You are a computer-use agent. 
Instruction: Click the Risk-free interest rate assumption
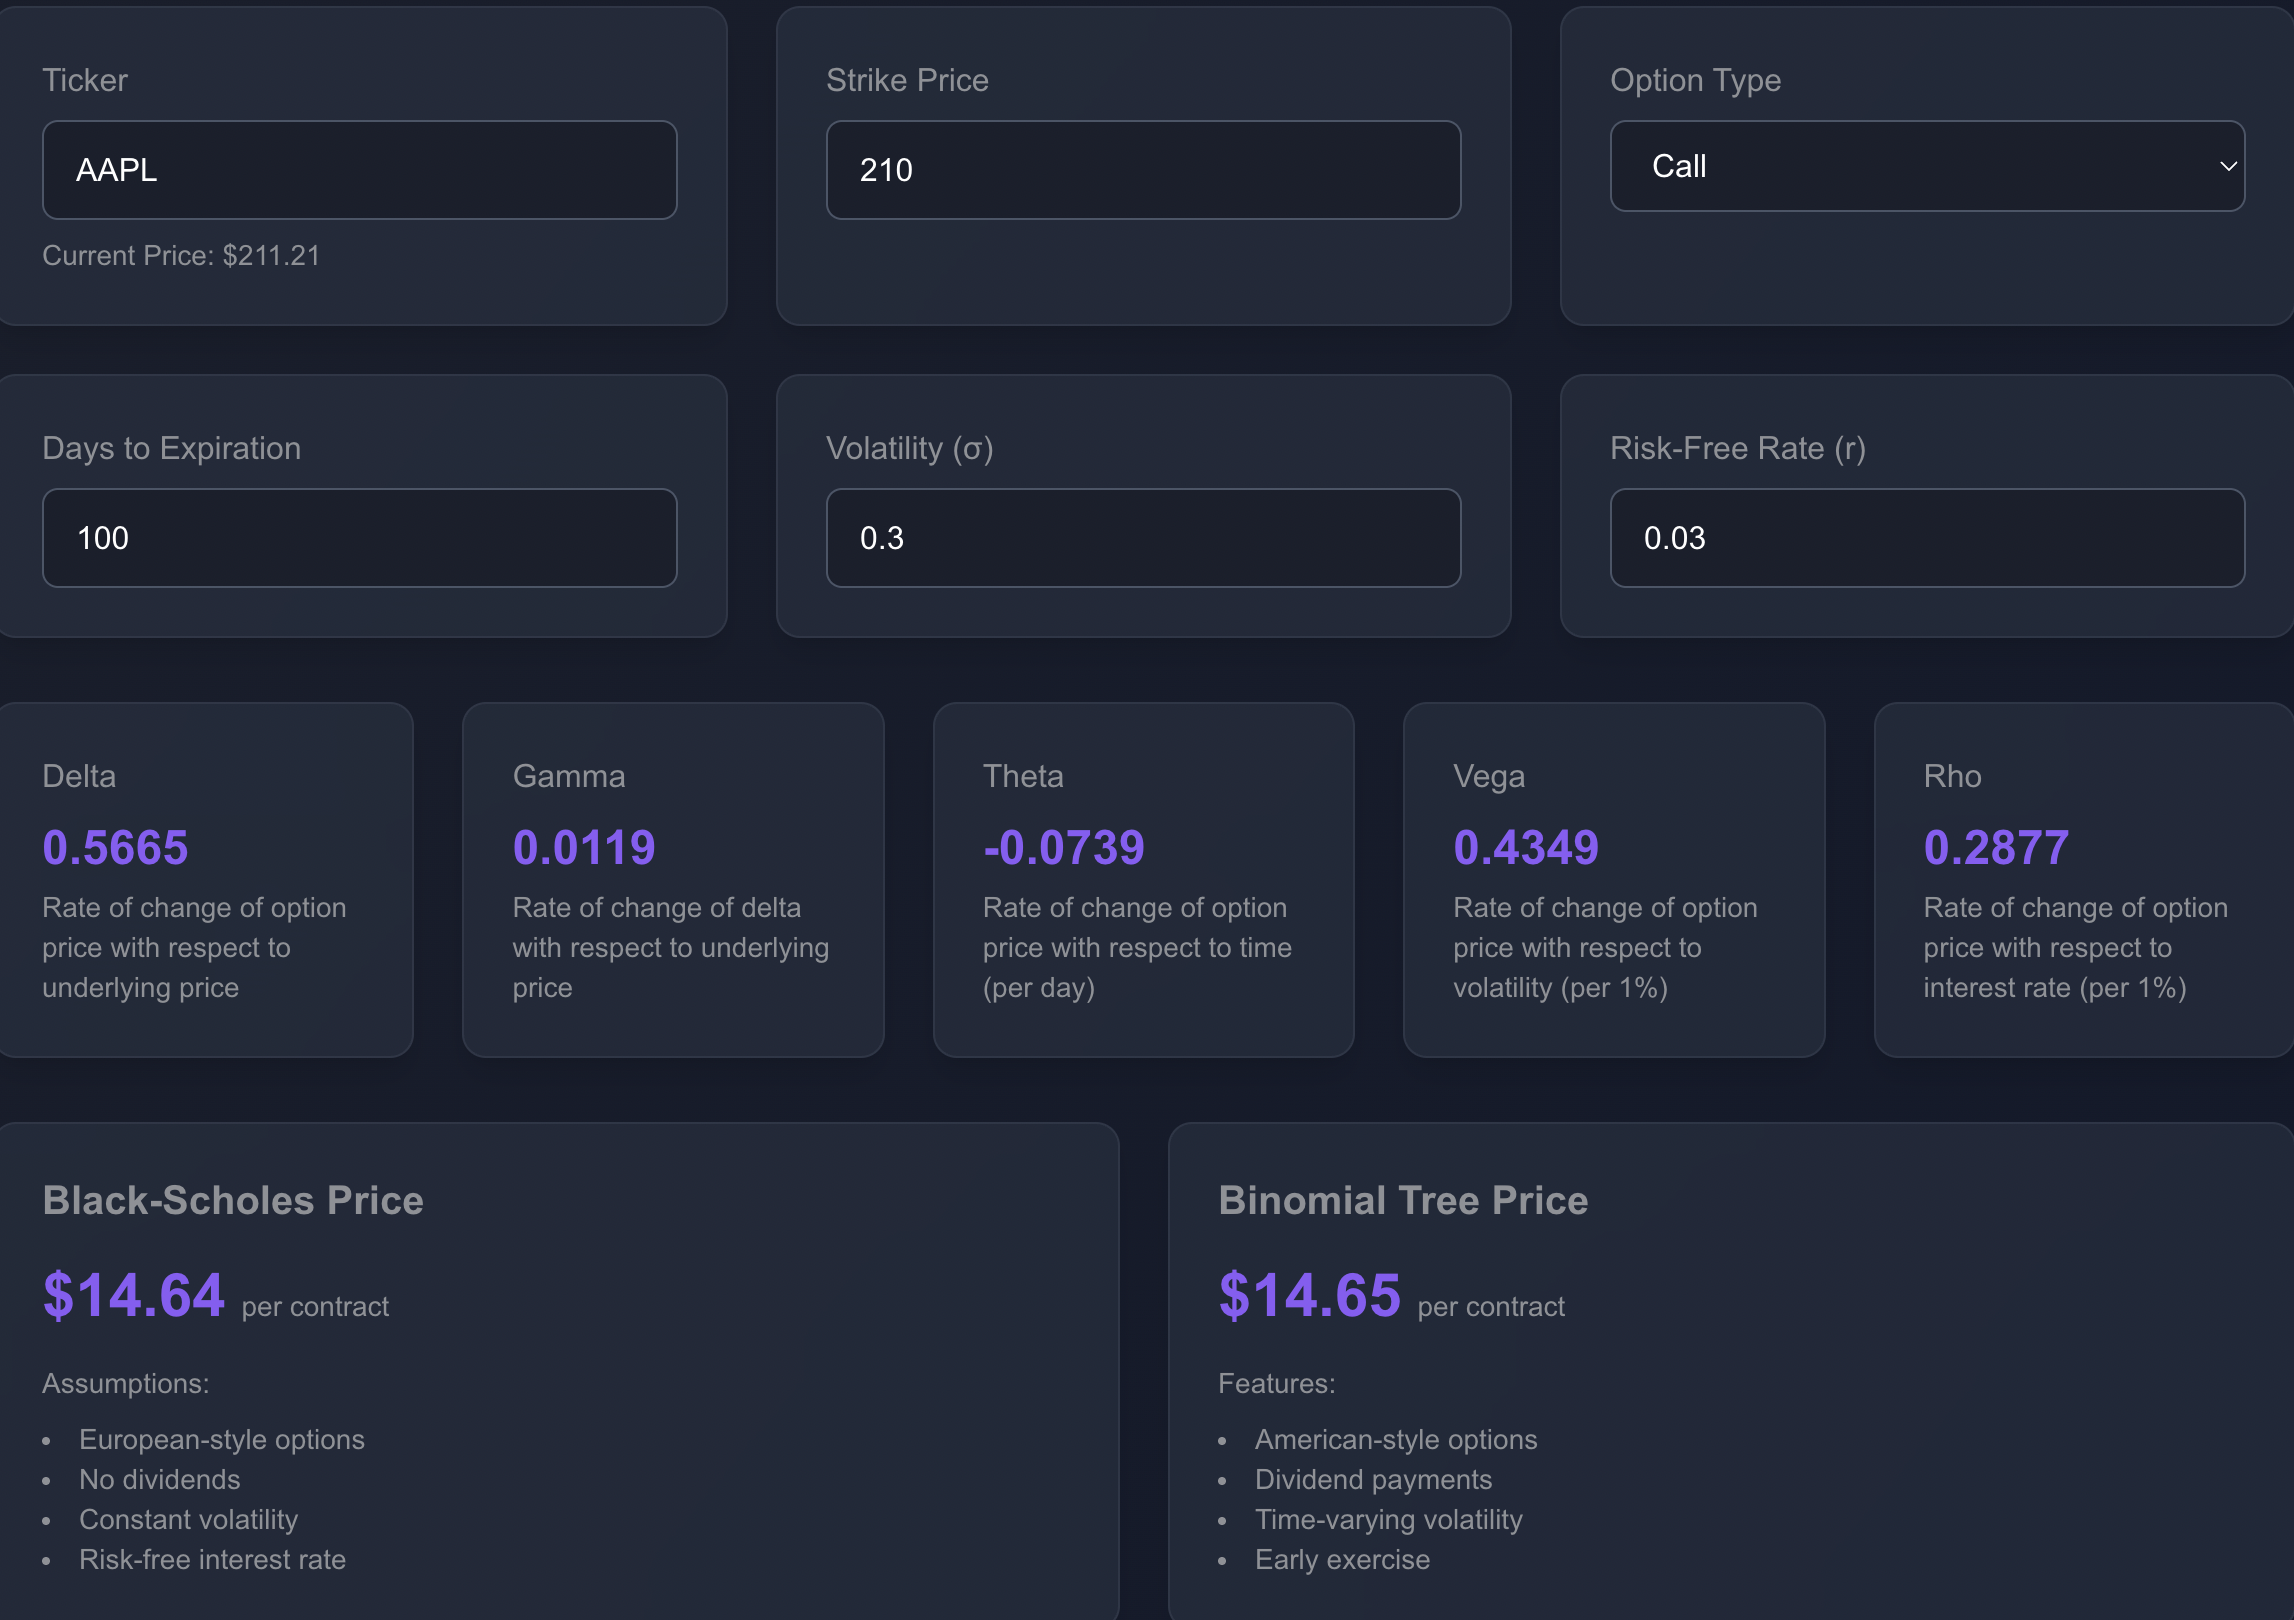213,1560
